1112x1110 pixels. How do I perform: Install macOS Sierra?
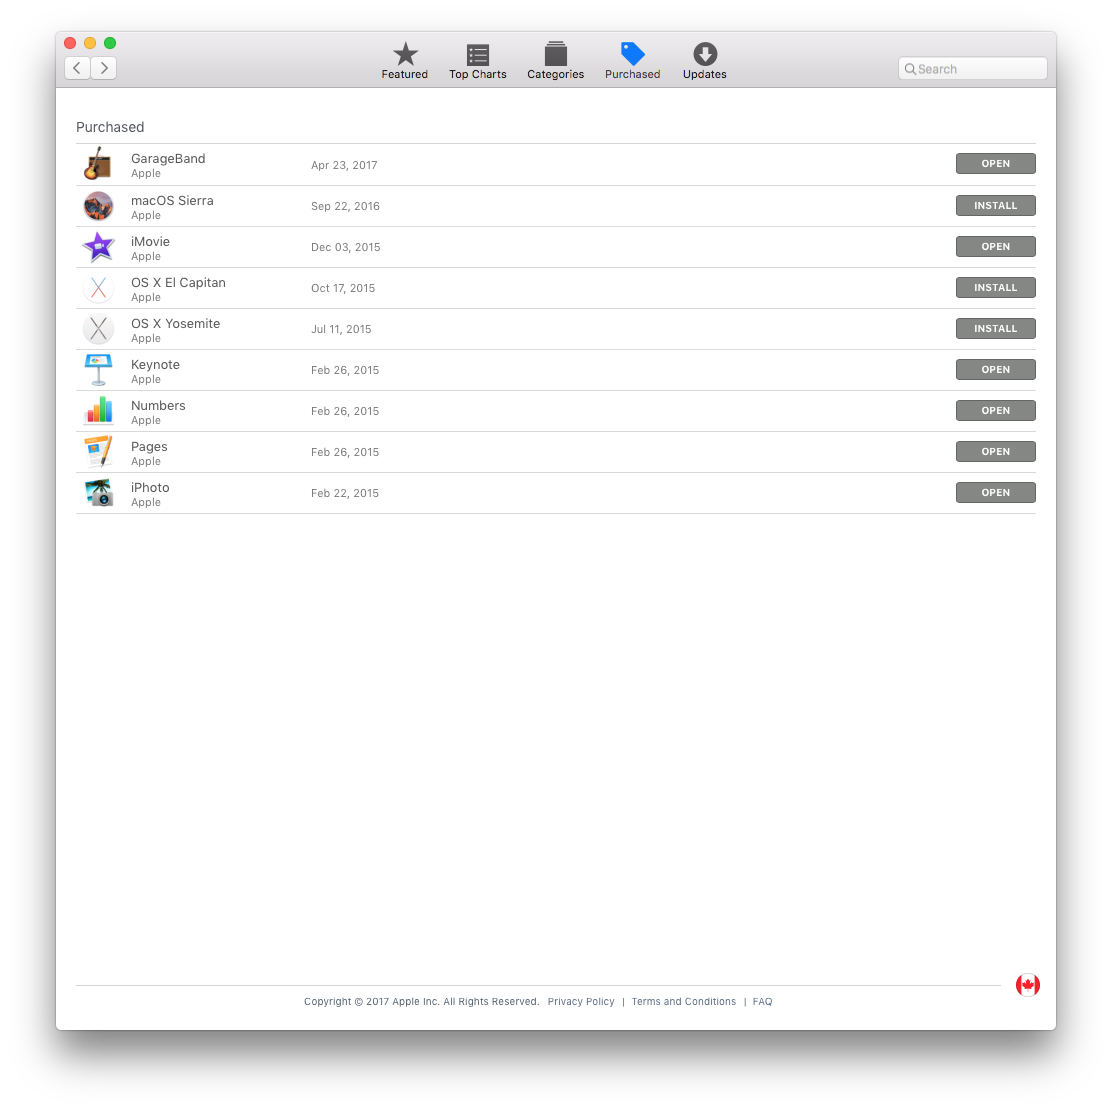[995, 206]
